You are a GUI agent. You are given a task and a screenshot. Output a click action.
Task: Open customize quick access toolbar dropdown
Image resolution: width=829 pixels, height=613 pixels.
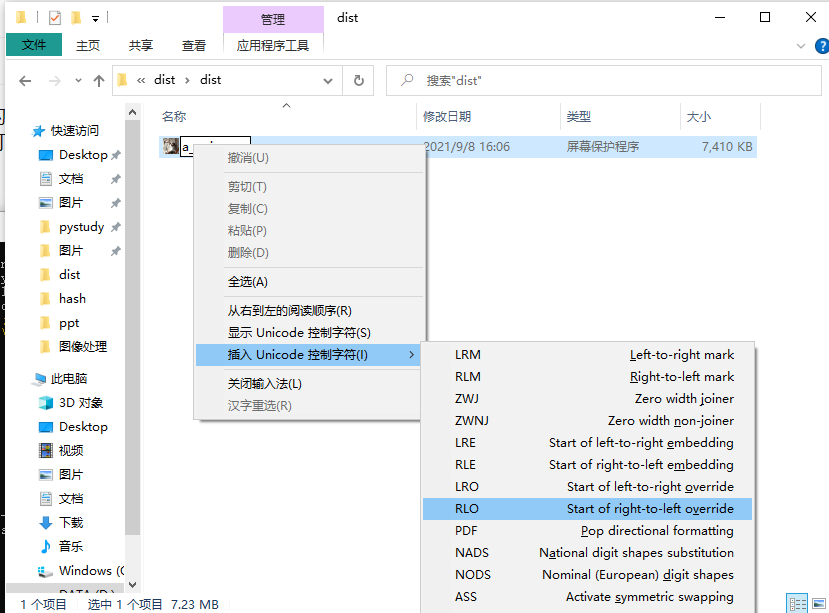click(x=95, y=19)
